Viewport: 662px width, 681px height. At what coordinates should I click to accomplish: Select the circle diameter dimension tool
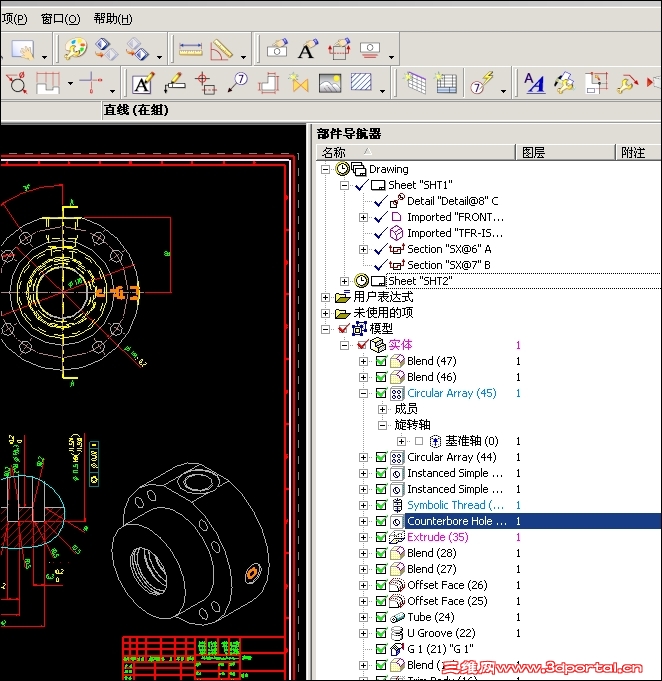click(x=17, y=83)
